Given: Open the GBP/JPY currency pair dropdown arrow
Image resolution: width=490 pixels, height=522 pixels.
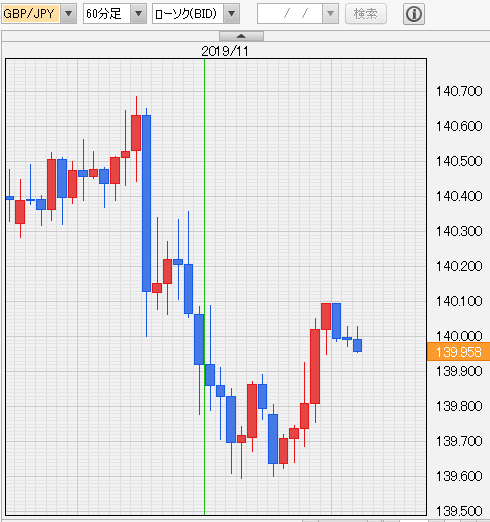Looking at the screenshot, I should tap(69, 14).
